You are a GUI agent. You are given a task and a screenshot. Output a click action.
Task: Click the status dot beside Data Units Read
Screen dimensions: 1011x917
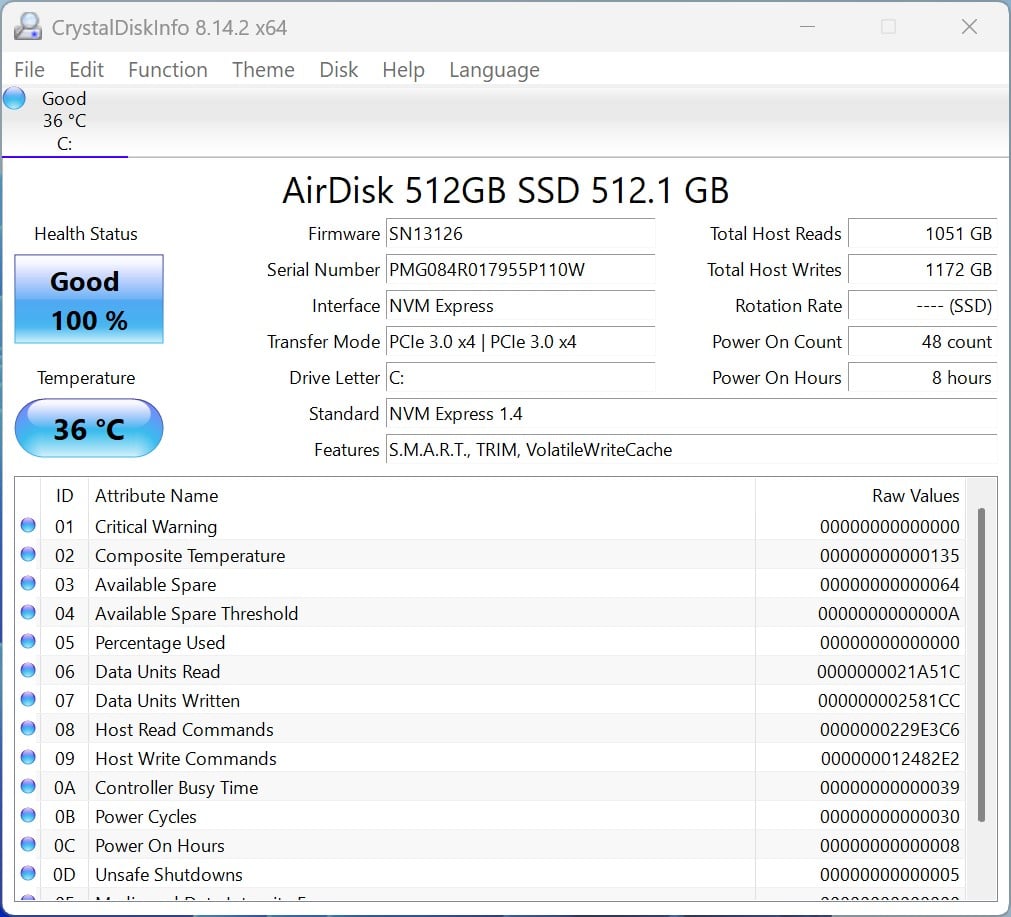(28, 670)
